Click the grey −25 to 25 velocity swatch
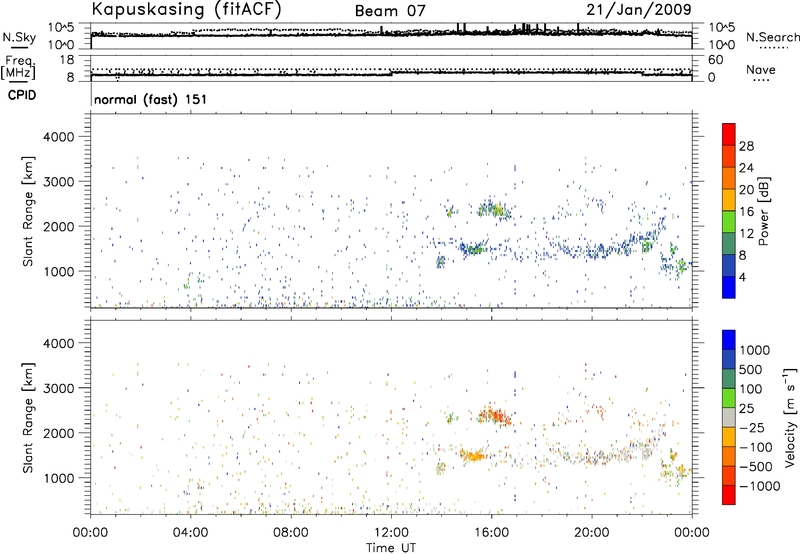The height and width of the screenshot is (554, 800). coord(729,417)
